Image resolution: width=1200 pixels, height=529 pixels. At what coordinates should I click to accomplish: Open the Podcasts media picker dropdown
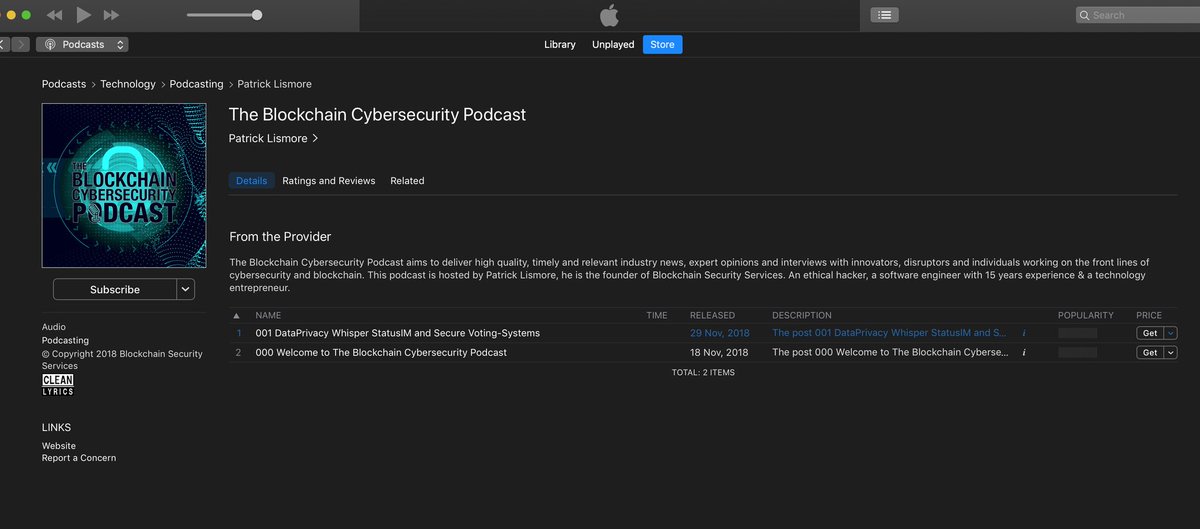tap(83, 44)
